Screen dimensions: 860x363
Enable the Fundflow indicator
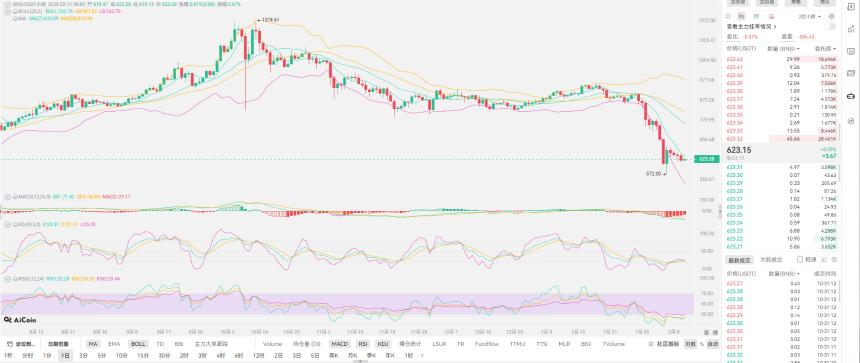coord(486,344)
